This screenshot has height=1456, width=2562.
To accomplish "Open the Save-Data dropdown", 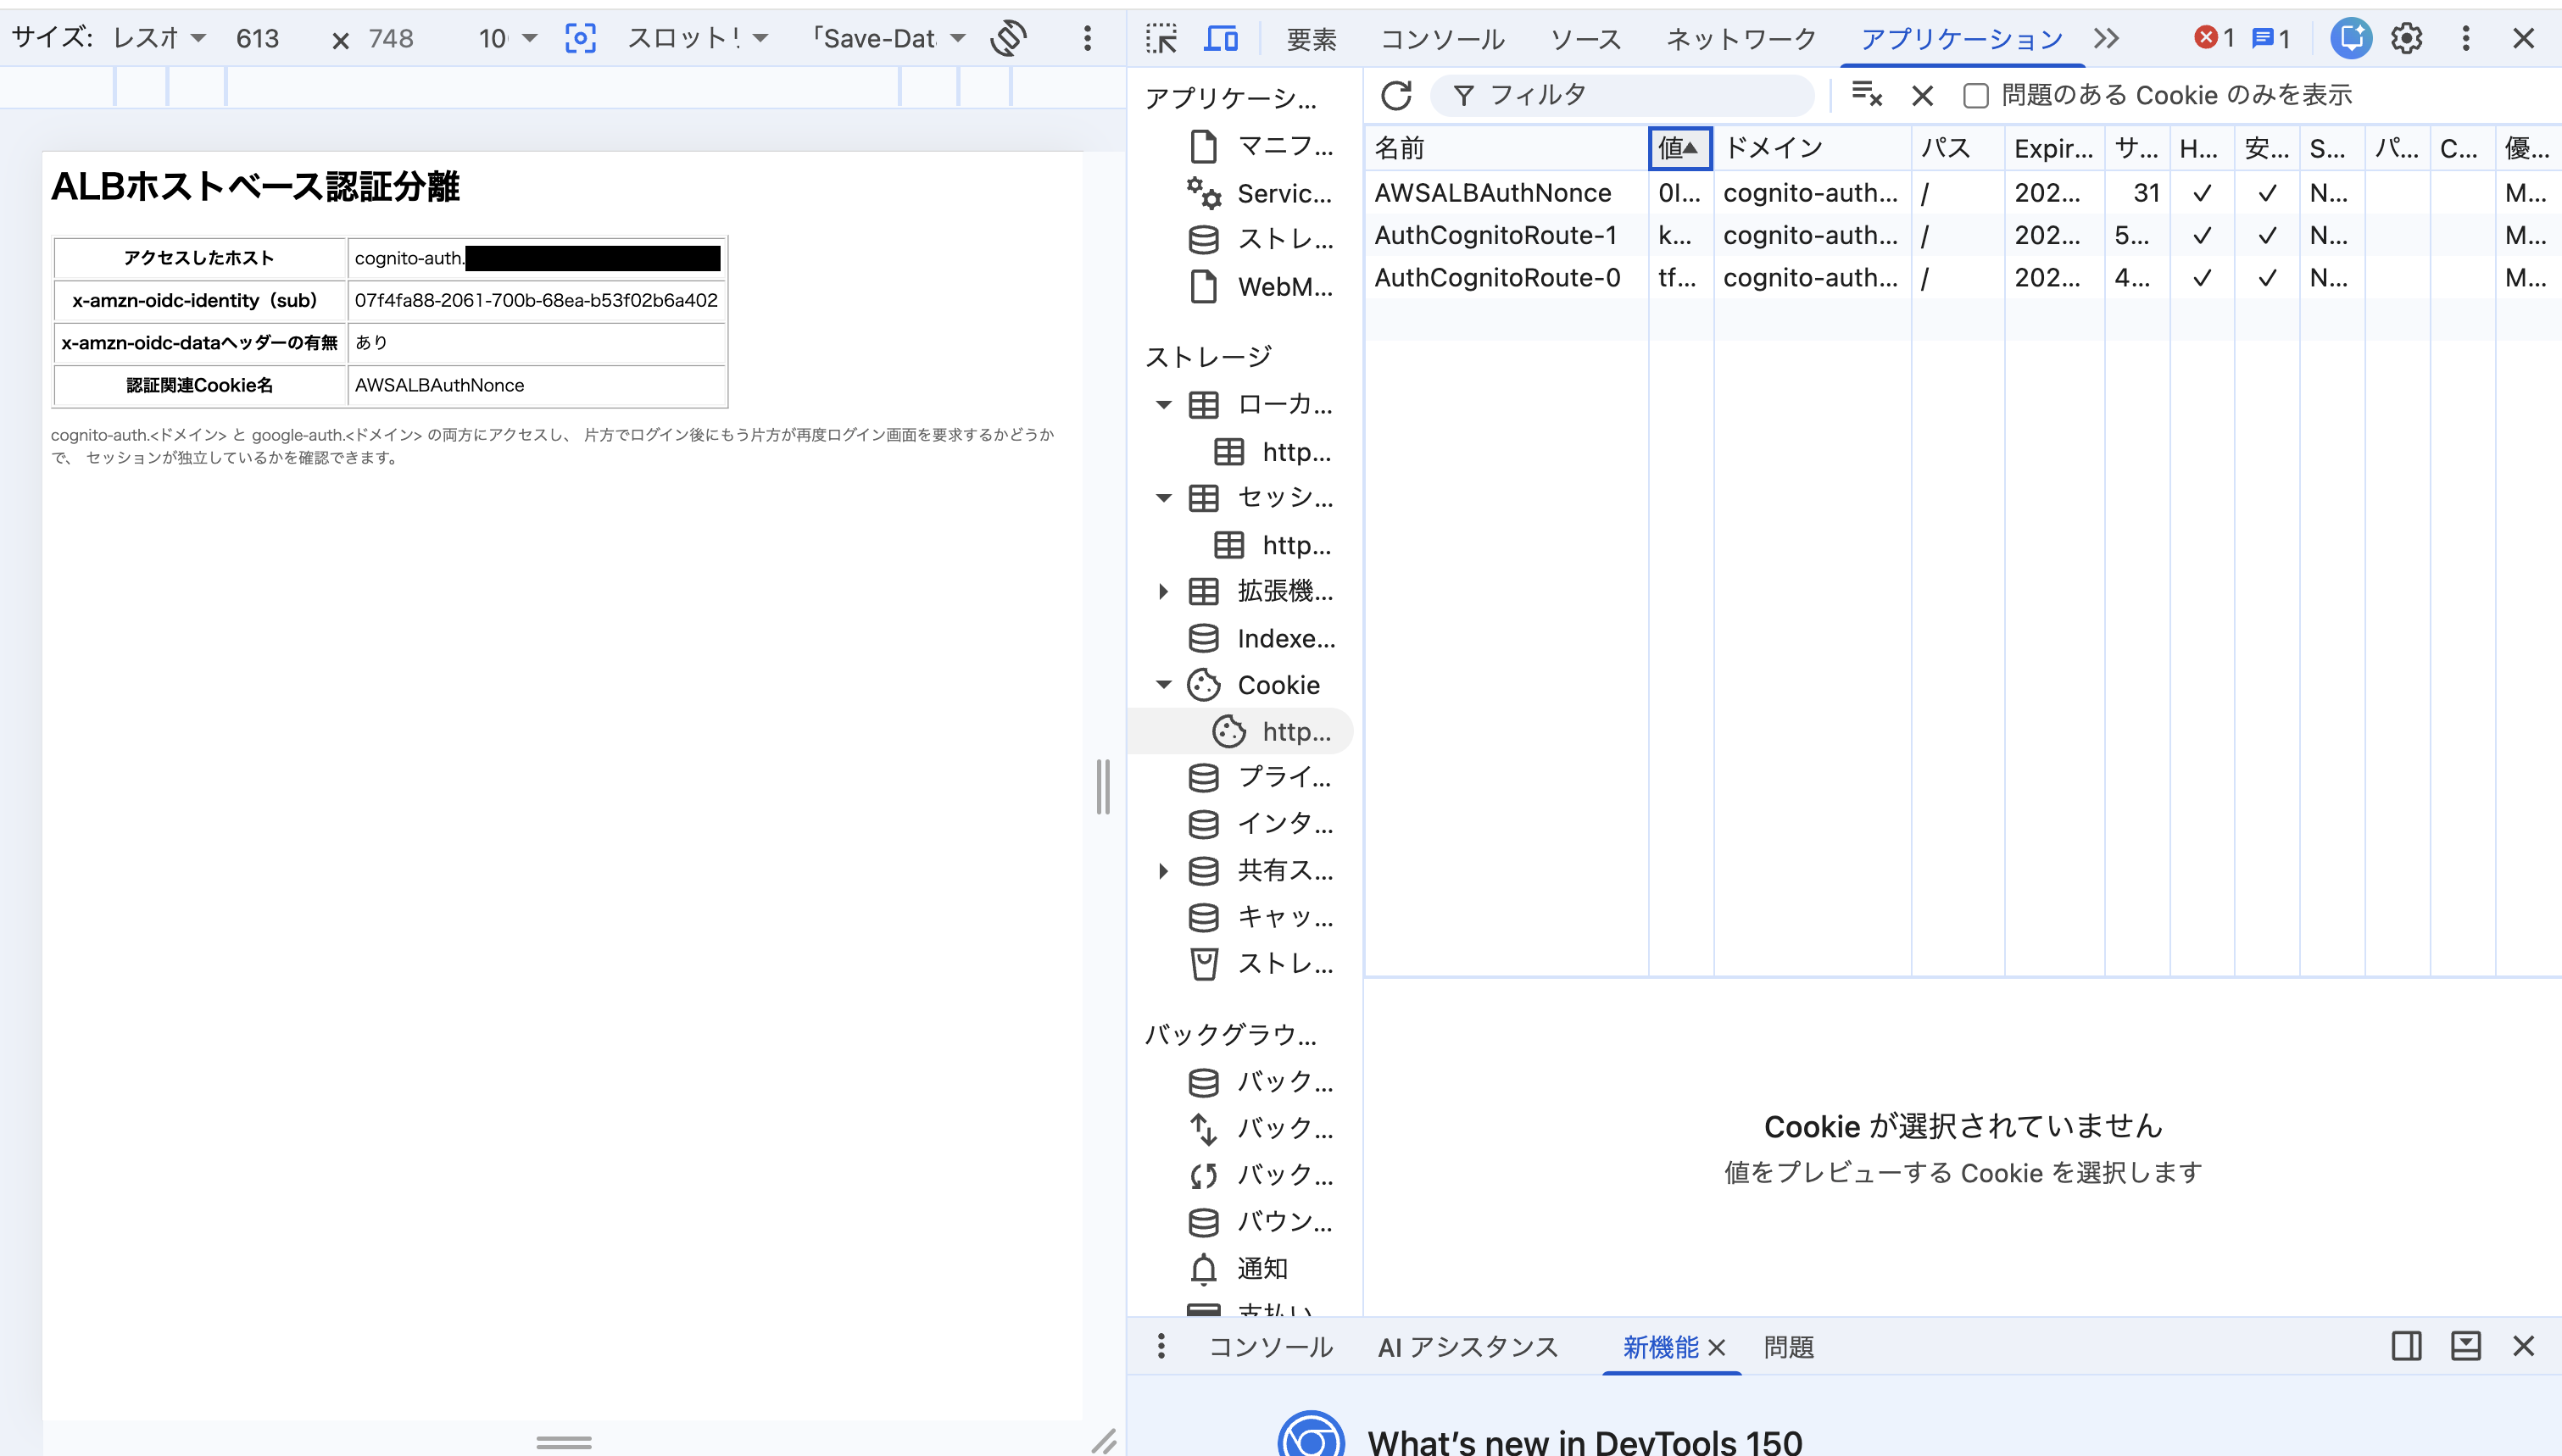I will (888, 38).
